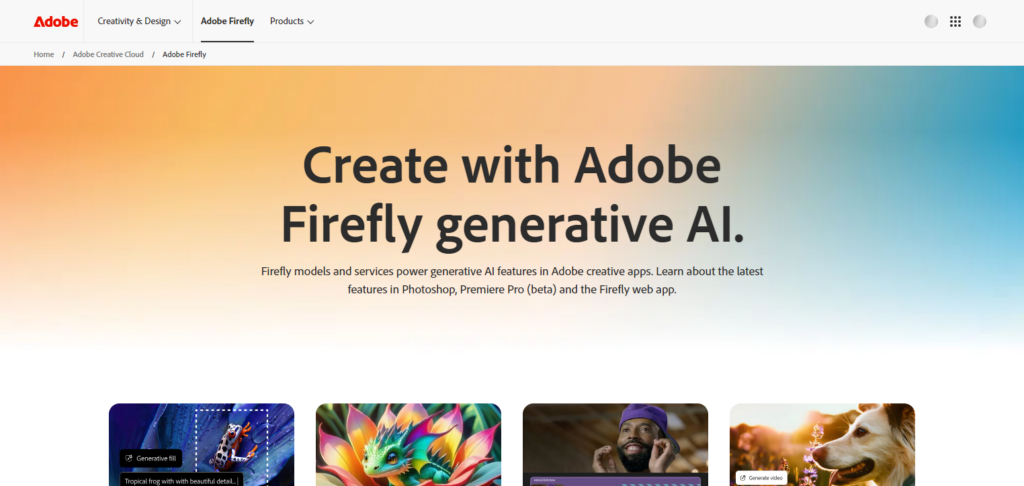Open Adobe Creative Cloud breadcrumb link
This screenshot has height=486, width=1024.
pos(107,54)
